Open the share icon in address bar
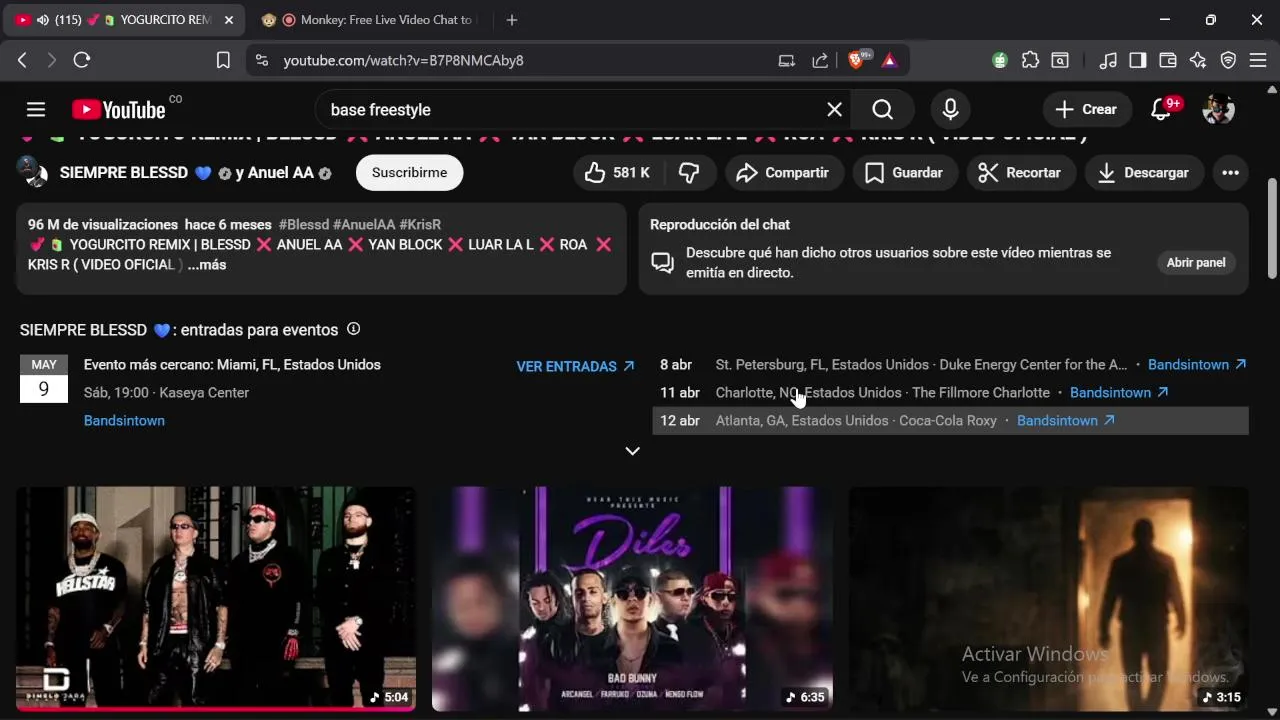1280x720 pixels. 820,60
